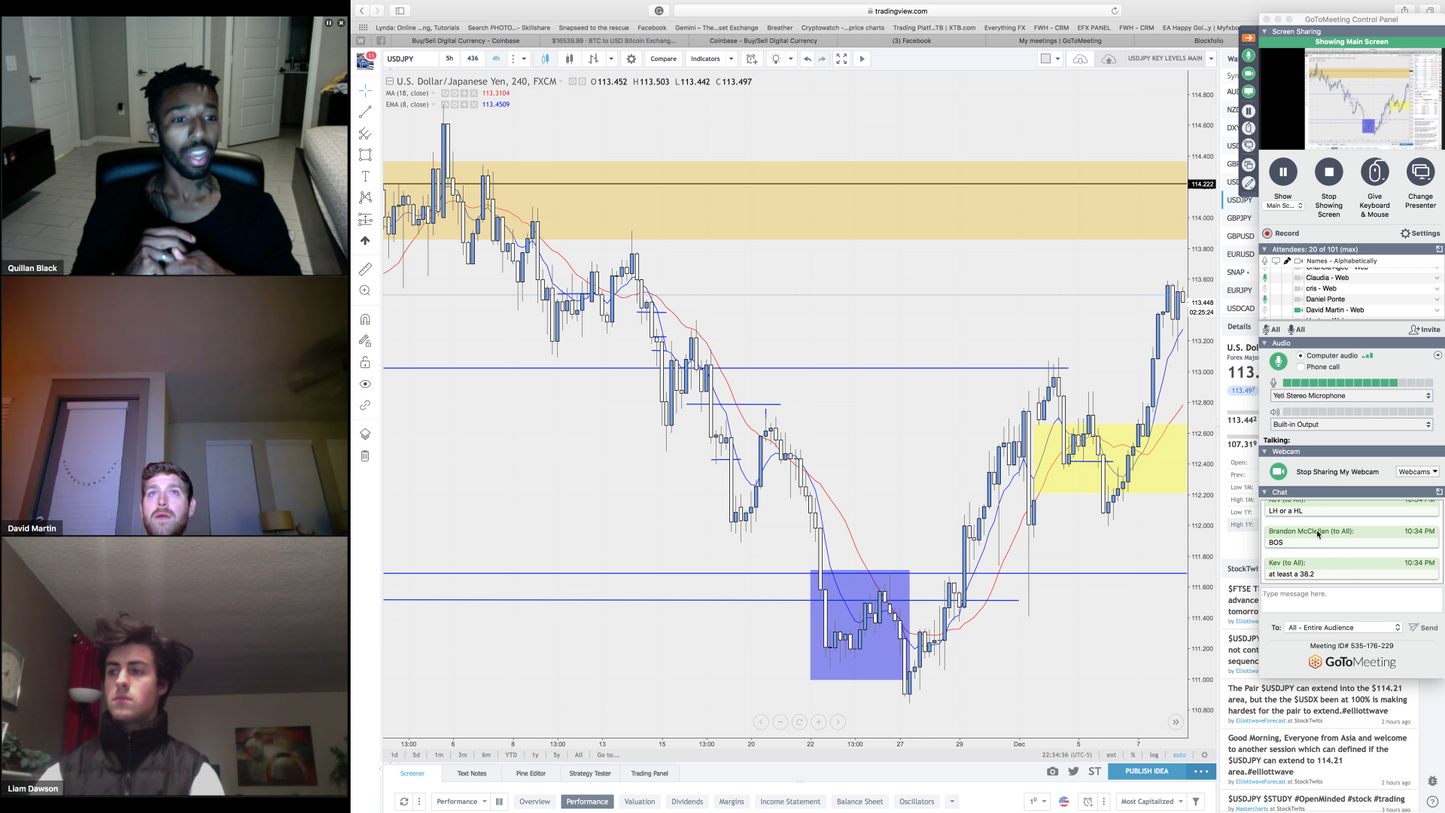Image resolution: width=1445 pixels, height=813 pixels.
Task: Click the fullscreen mode icon in chart toolbar
Action: click(x=841, y=59)
